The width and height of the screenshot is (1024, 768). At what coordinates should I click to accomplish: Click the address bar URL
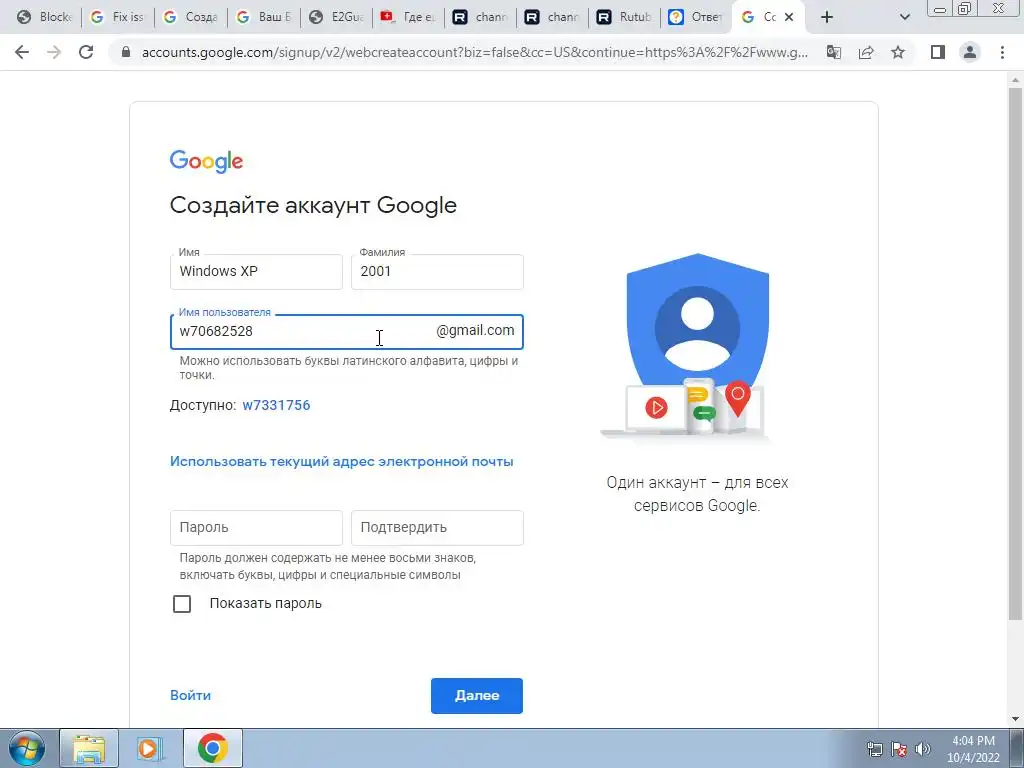[x=475, y=52]
